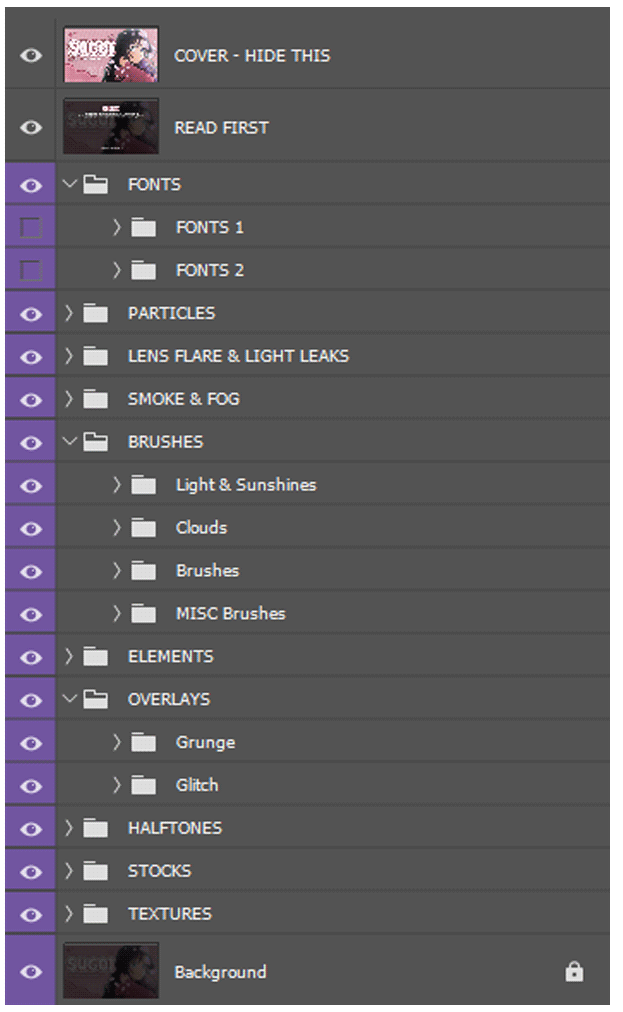Click the Background layer lock icon

[x=574, y=971]
